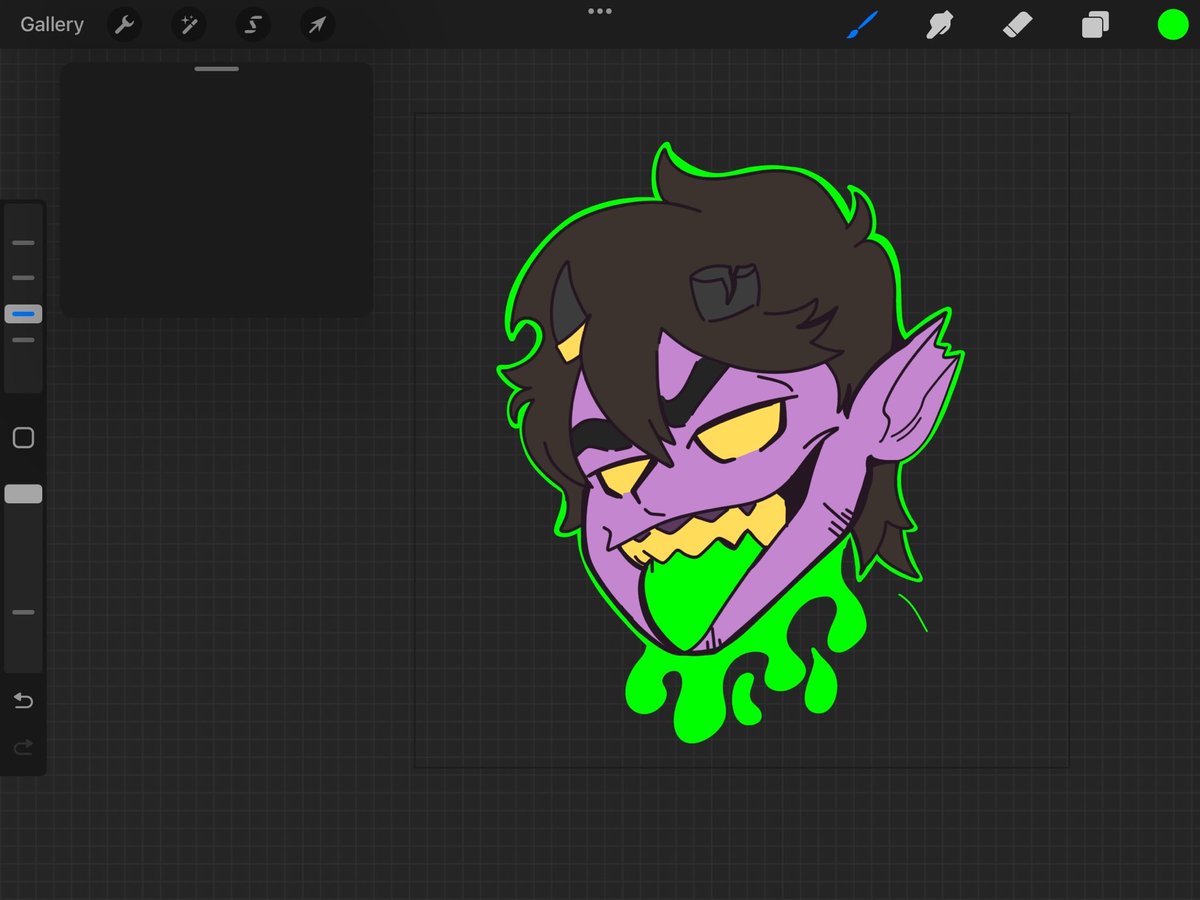The image size is (1200, 900).
Task: Return to the Gallery
Action: pyautogui.click(x=52, y=25)
